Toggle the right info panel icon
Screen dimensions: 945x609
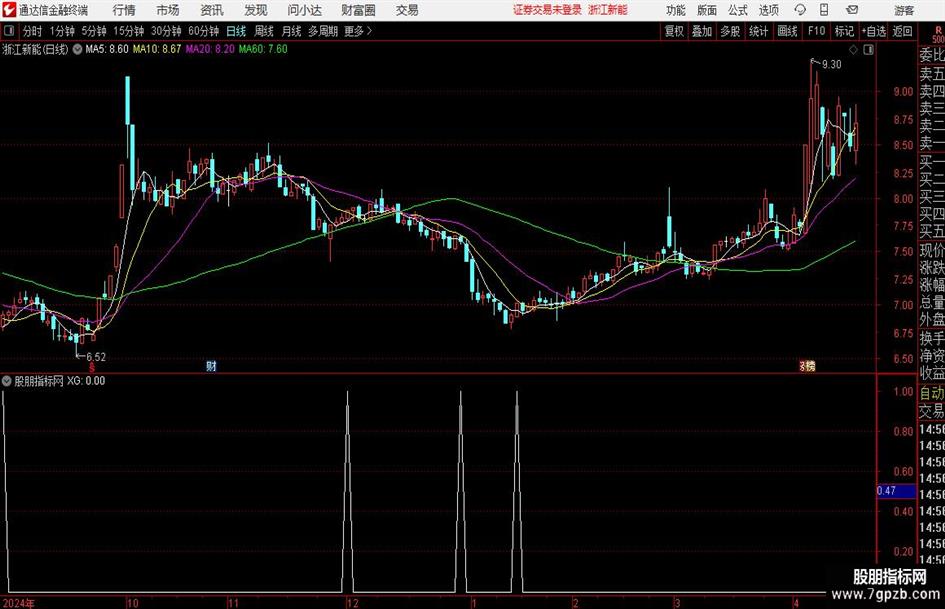868,49
